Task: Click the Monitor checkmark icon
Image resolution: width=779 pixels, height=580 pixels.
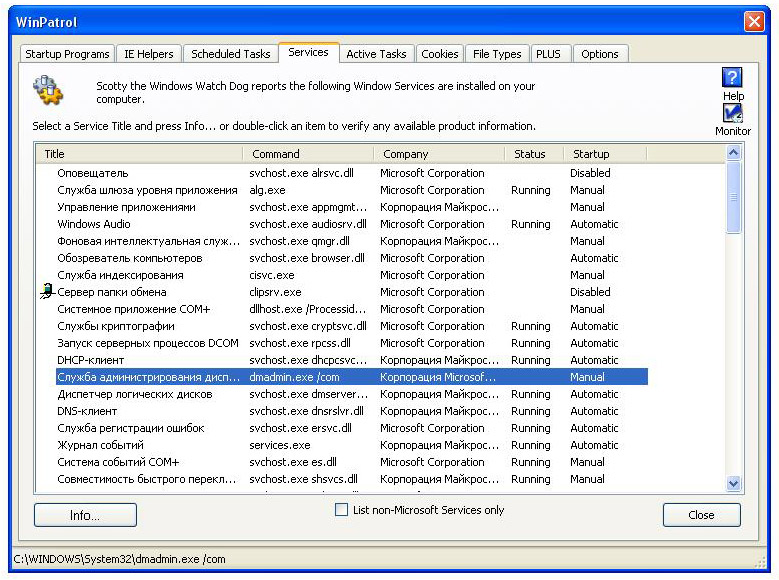Action: click(732, 113)
